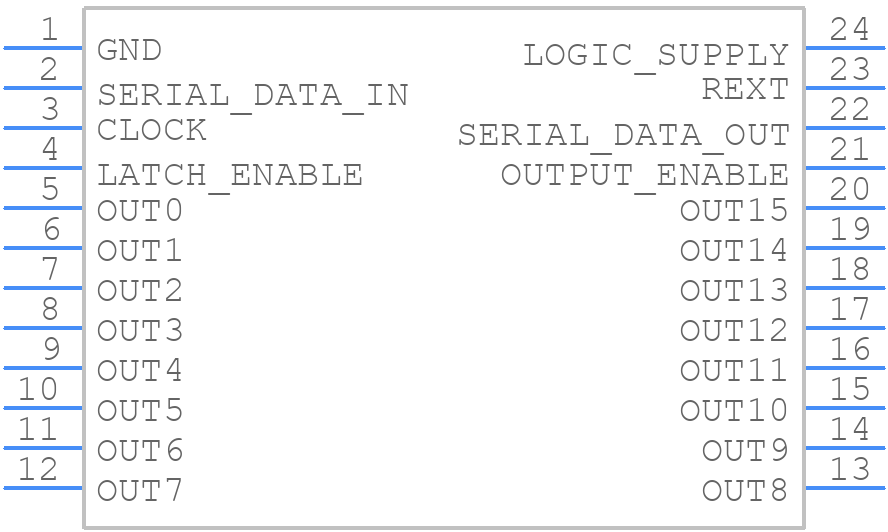Select pin number 12
The image size is (888, 532).
[x=38, y=469]
